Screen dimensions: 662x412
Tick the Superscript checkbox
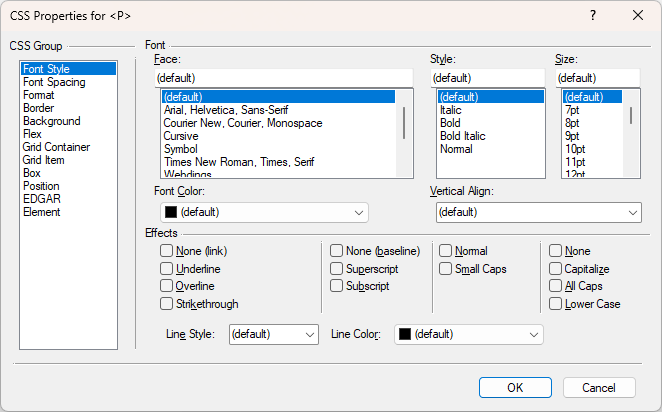click(x=337, y=269)
